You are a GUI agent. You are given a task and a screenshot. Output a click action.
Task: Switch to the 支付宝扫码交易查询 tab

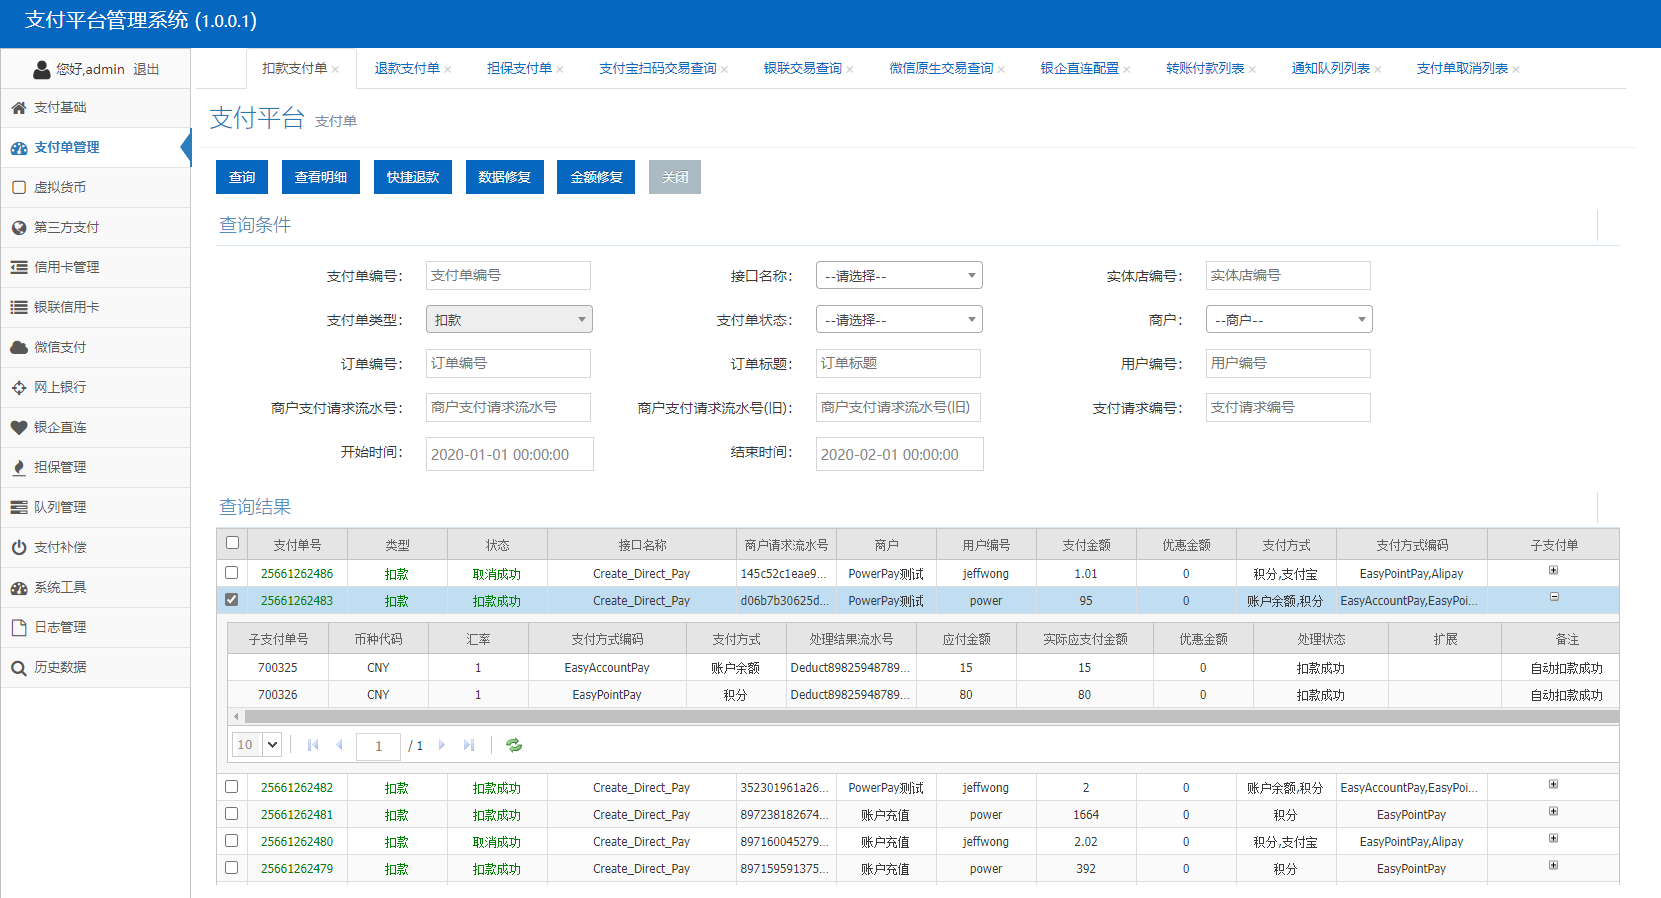pyautogui.click(x=658, y=68)
